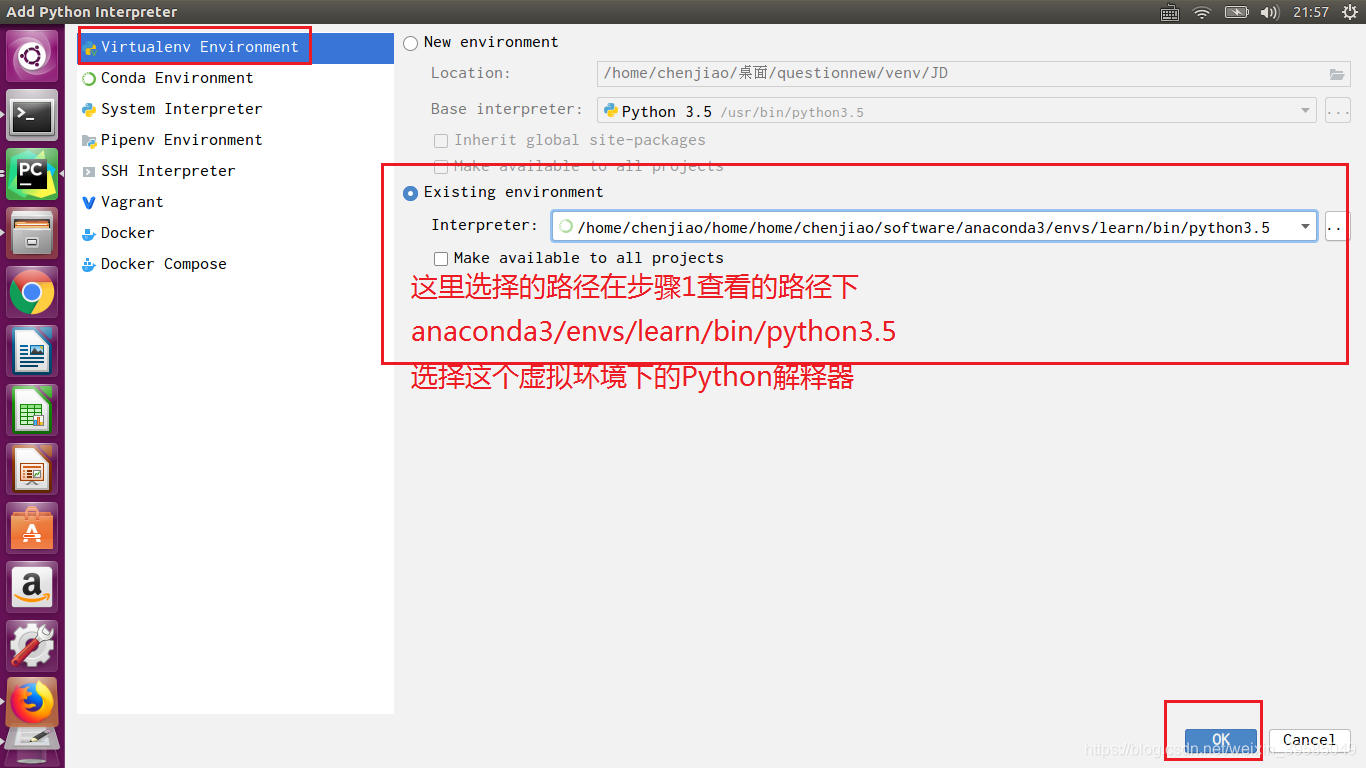Open Amazon launcher in the dock
This screenshot has width=1366, height=768.
coord(33,587)
